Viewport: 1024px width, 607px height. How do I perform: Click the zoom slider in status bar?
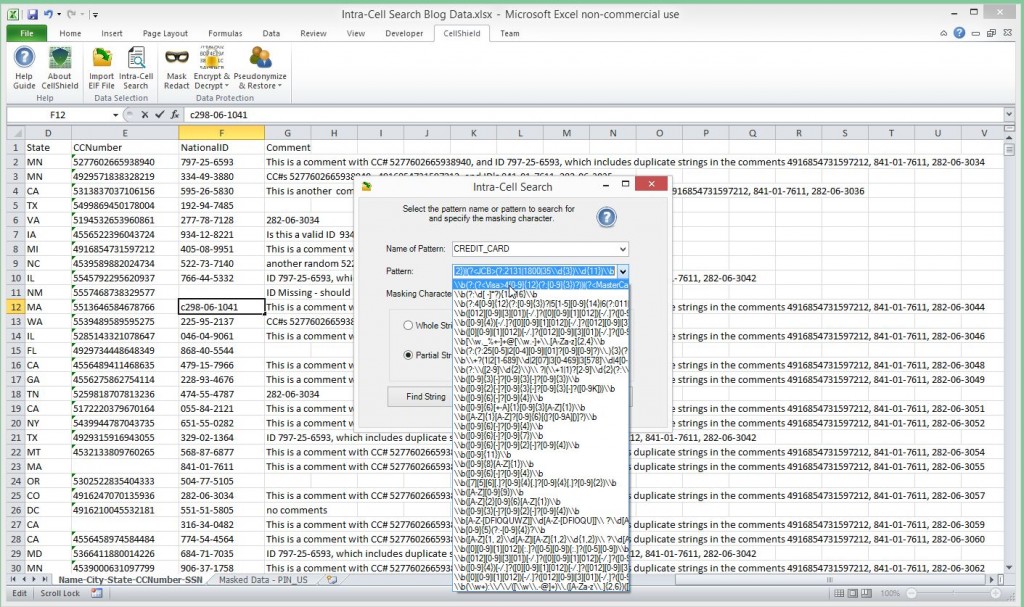953,593
